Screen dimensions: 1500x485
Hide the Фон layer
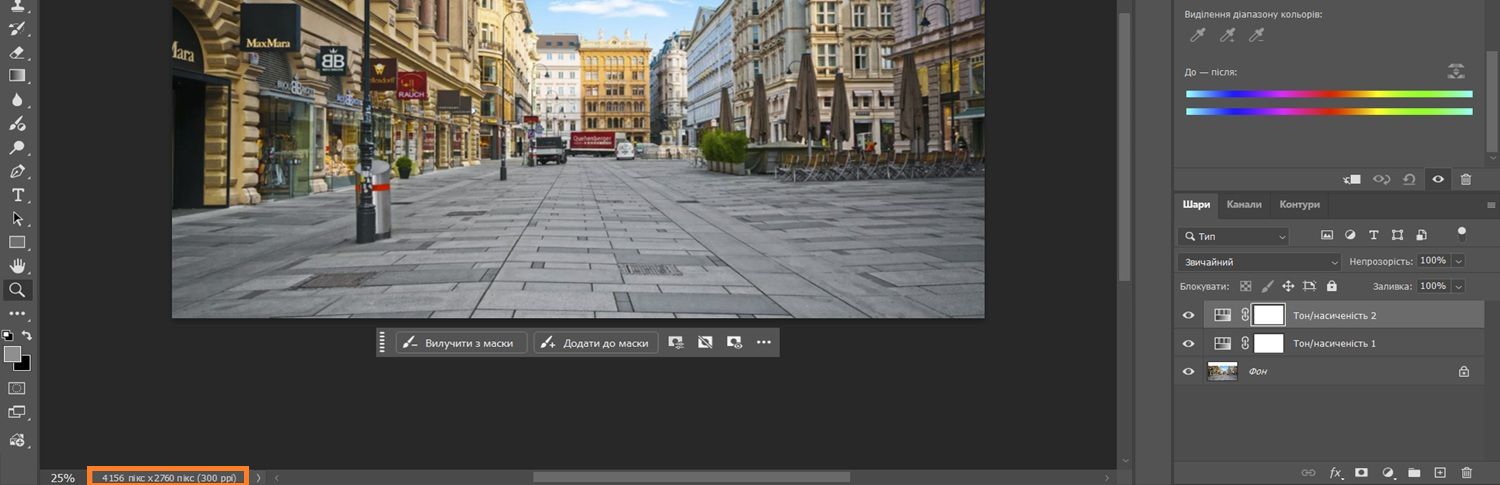pos(1188,371)
